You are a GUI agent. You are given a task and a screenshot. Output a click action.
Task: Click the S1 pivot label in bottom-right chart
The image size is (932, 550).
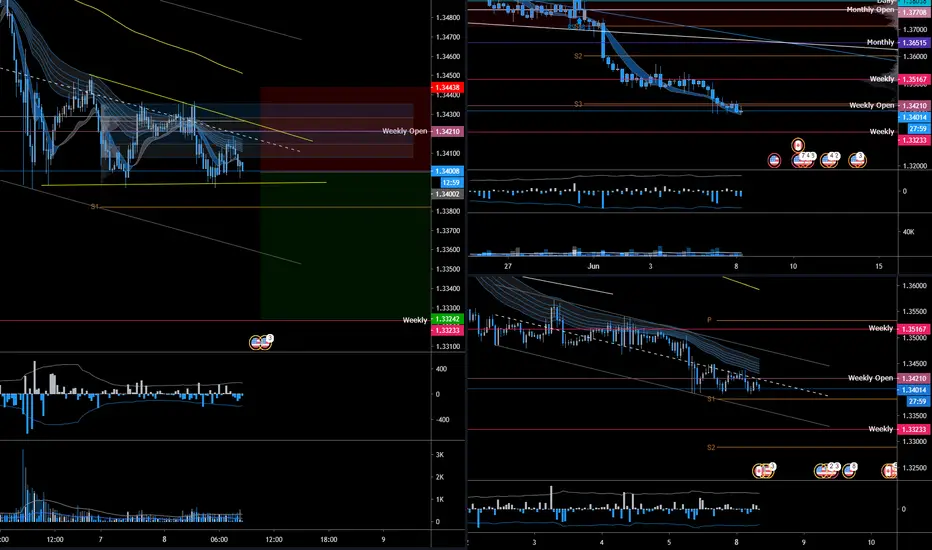pos(711,399)
